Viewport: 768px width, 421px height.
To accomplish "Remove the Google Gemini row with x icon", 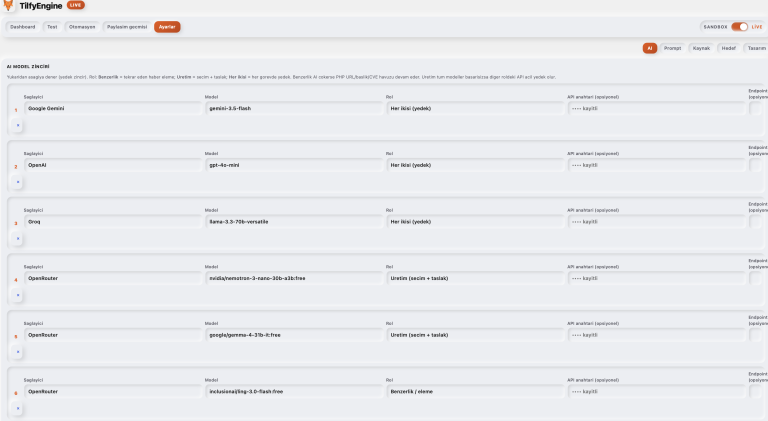I will 18,125.
